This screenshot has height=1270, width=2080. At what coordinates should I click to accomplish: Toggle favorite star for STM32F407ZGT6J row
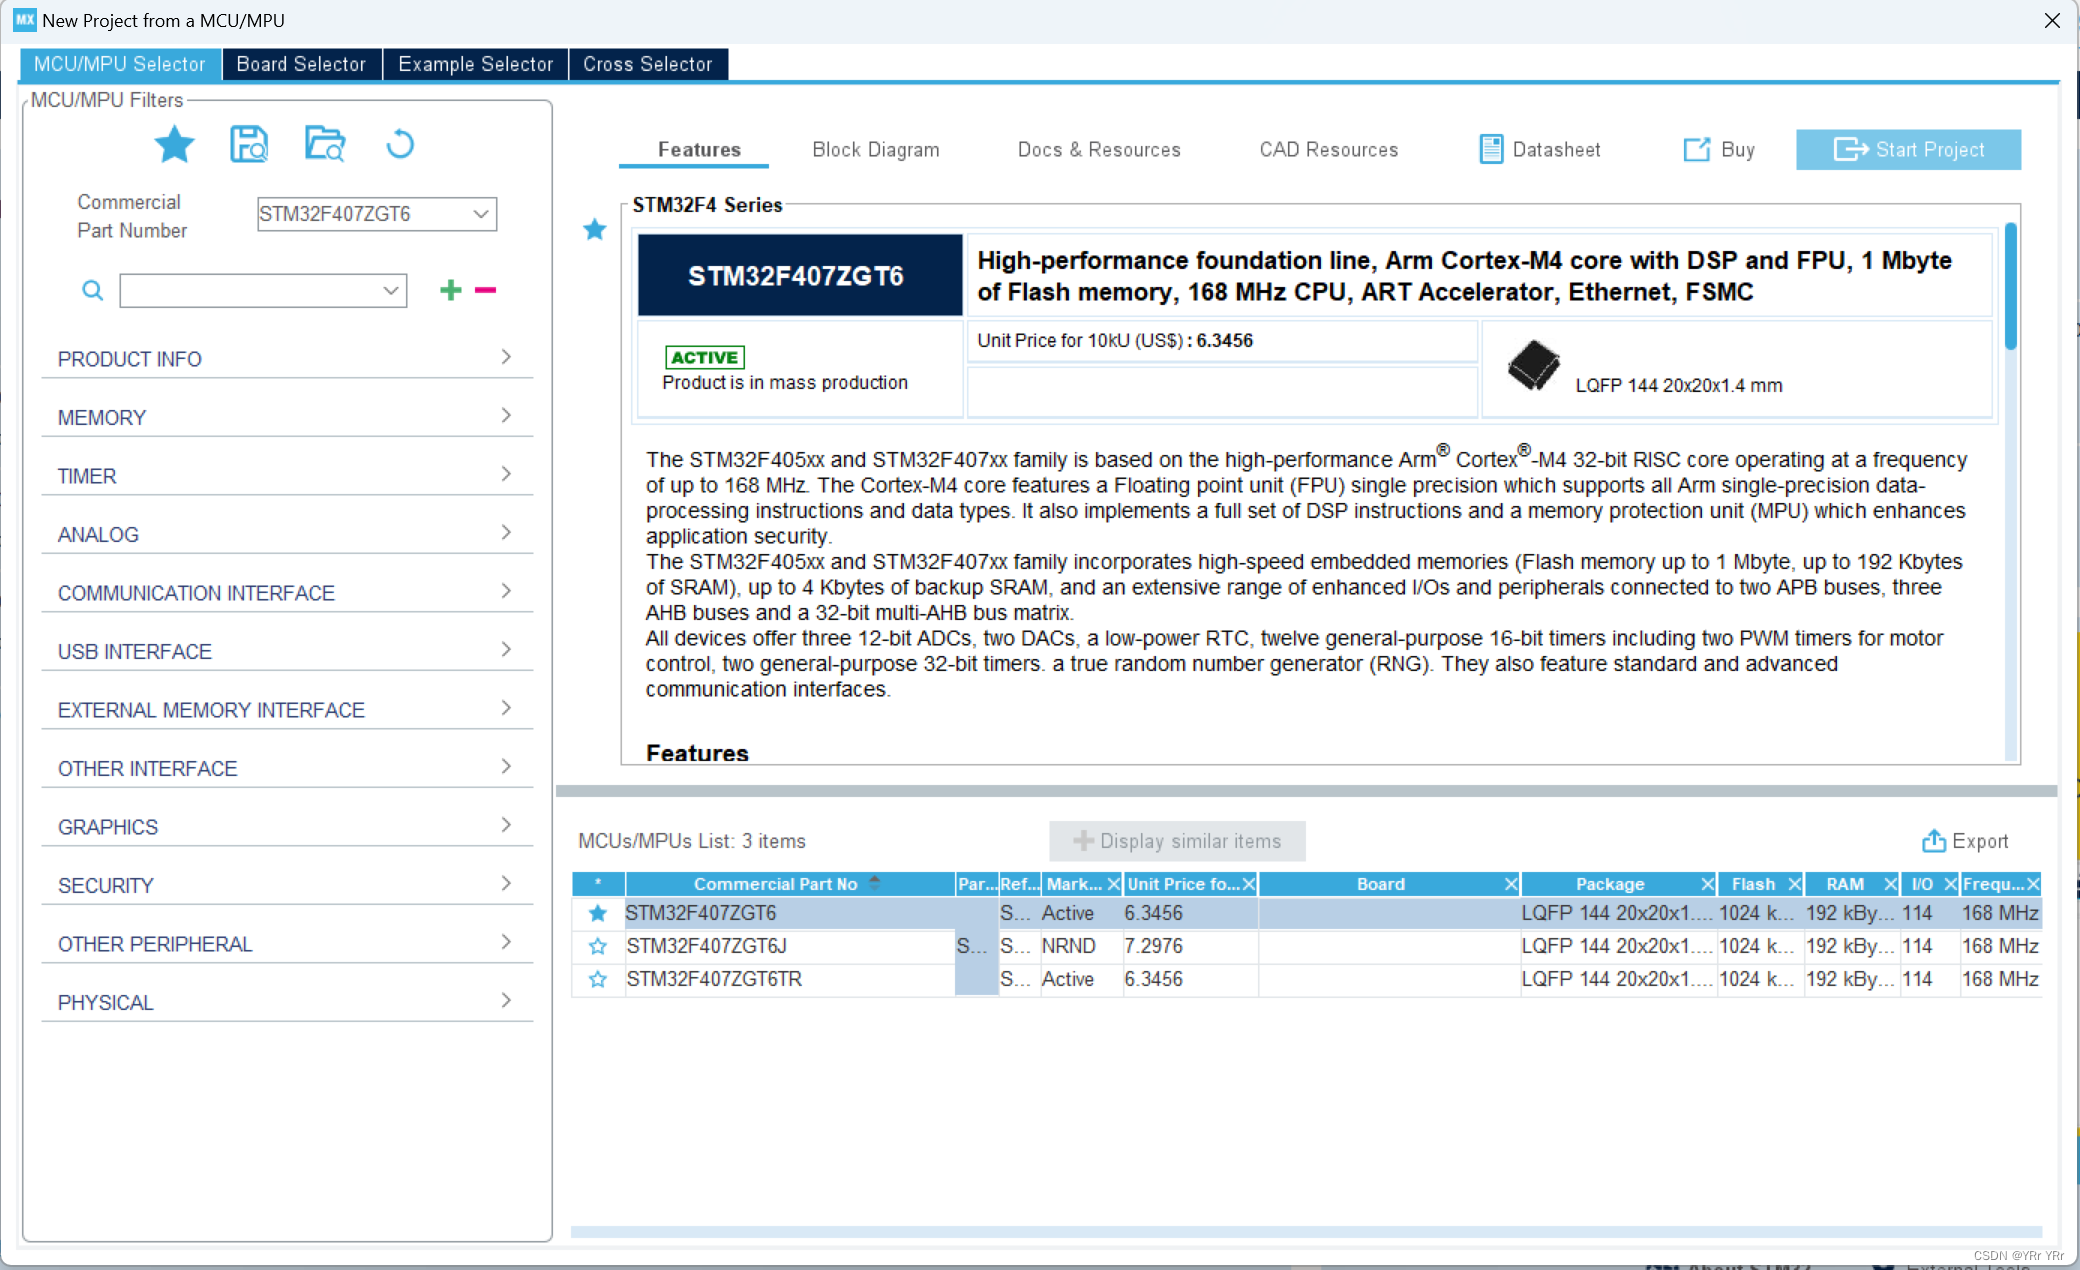pyautogui.click(x=598, y=946)
